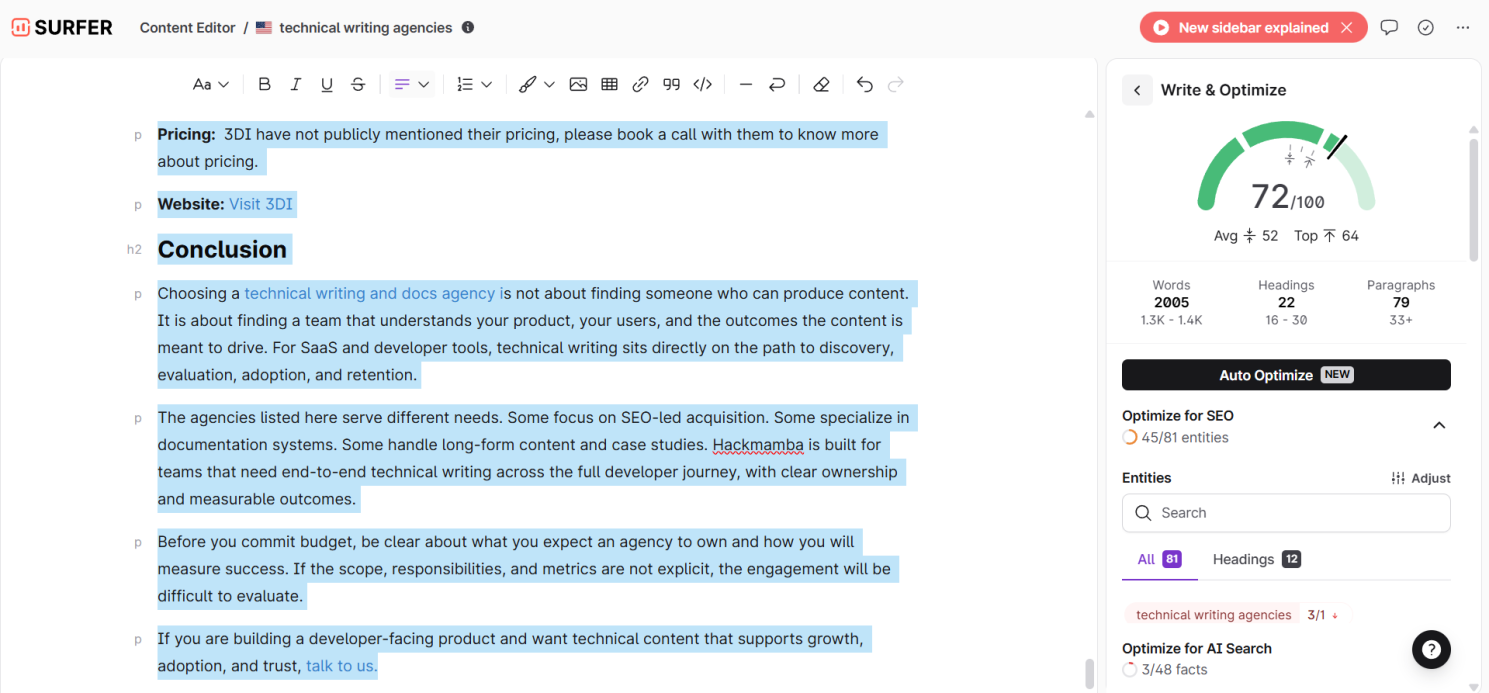
Task: Click the sidebar vertical scrollbar
Action: (x=1474, y=200)
